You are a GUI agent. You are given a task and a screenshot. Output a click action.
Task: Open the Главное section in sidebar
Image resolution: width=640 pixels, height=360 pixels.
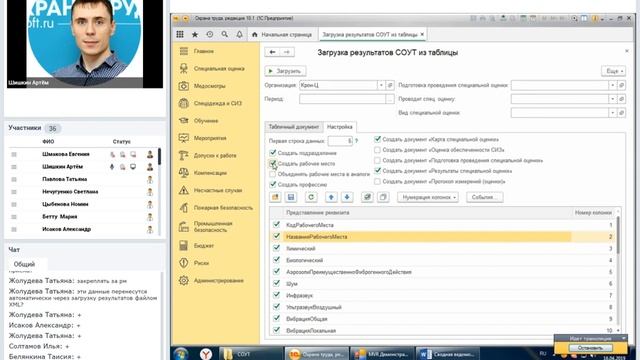pos(204,51)
